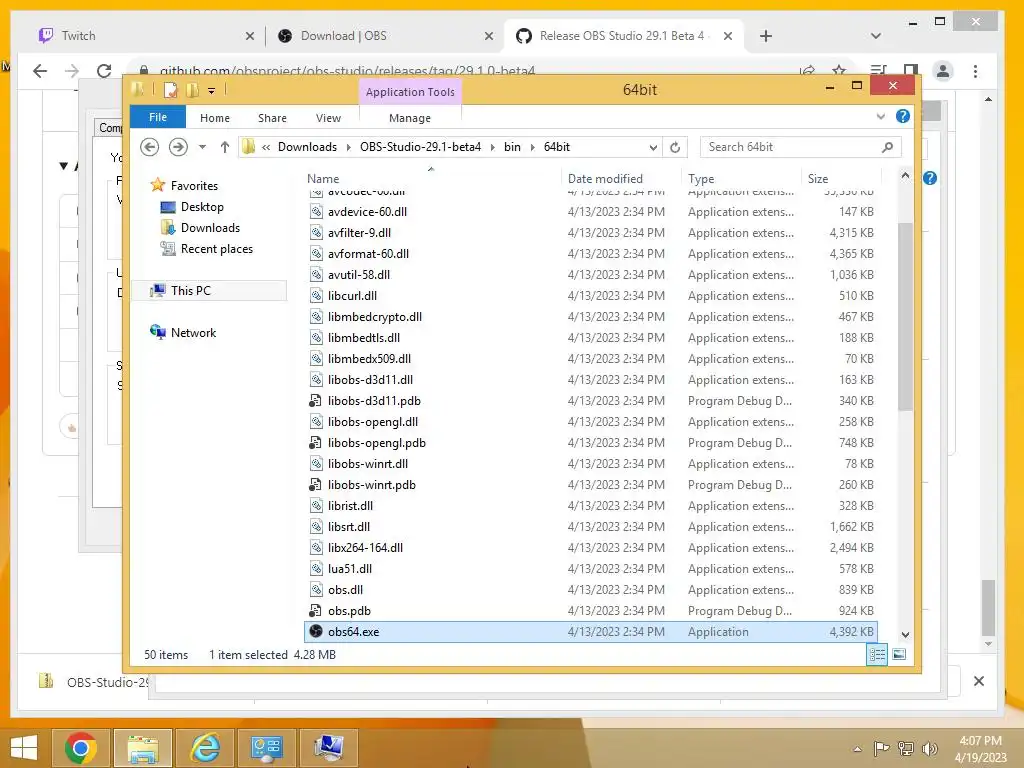
Task: Go up one folder level
Action: (225, 147)
